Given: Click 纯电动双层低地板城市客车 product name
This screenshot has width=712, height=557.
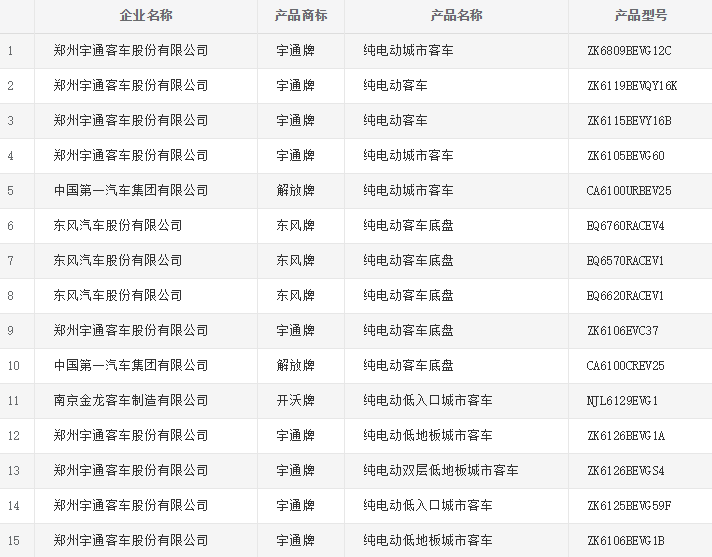Looking at the screenshot, I should click(440, 470).
